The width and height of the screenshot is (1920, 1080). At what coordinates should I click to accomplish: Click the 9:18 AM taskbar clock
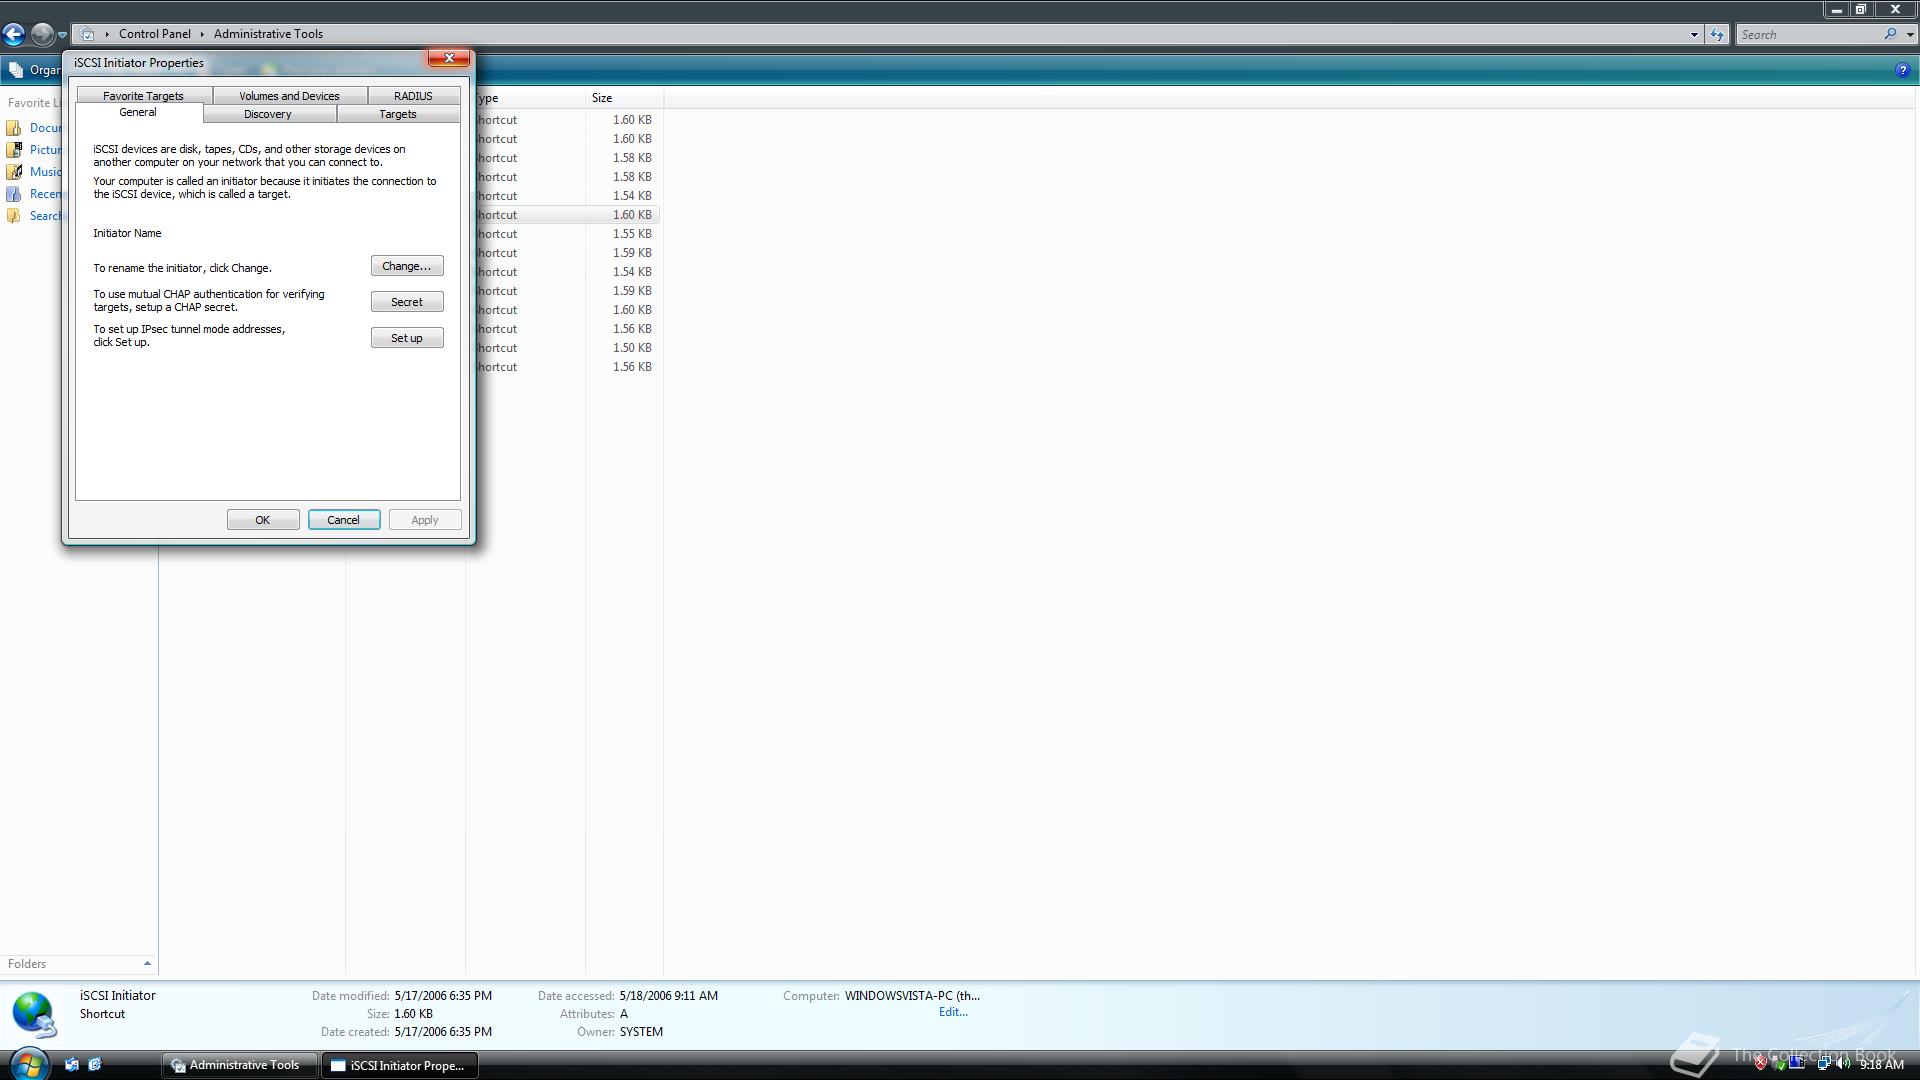(x=1881, y=1065)
